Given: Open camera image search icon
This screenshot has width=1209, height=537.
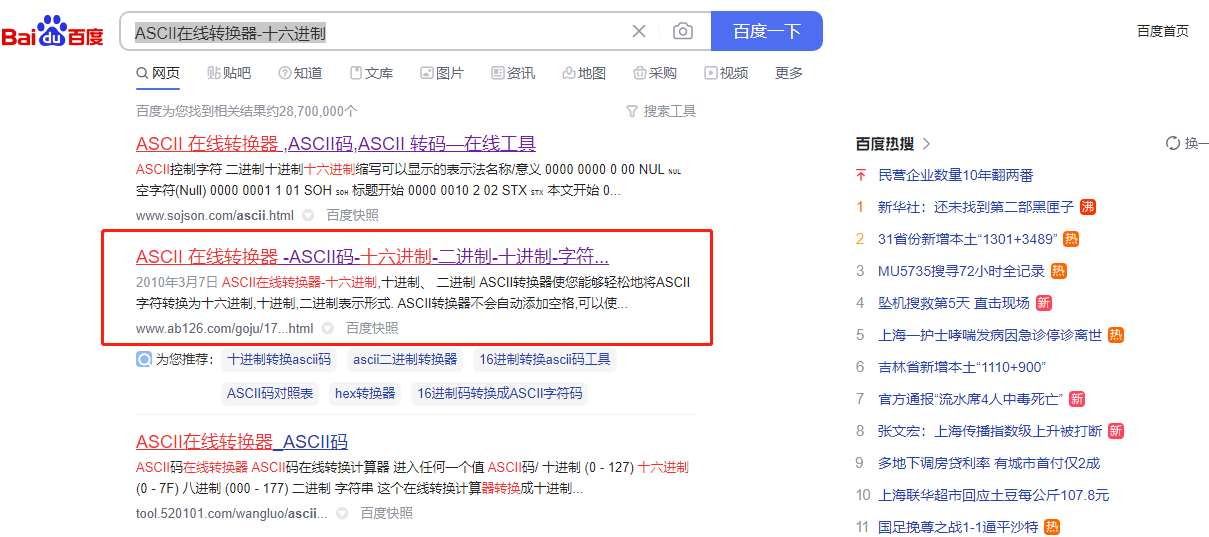Looking at the screenshot, I should coord(683,32).
